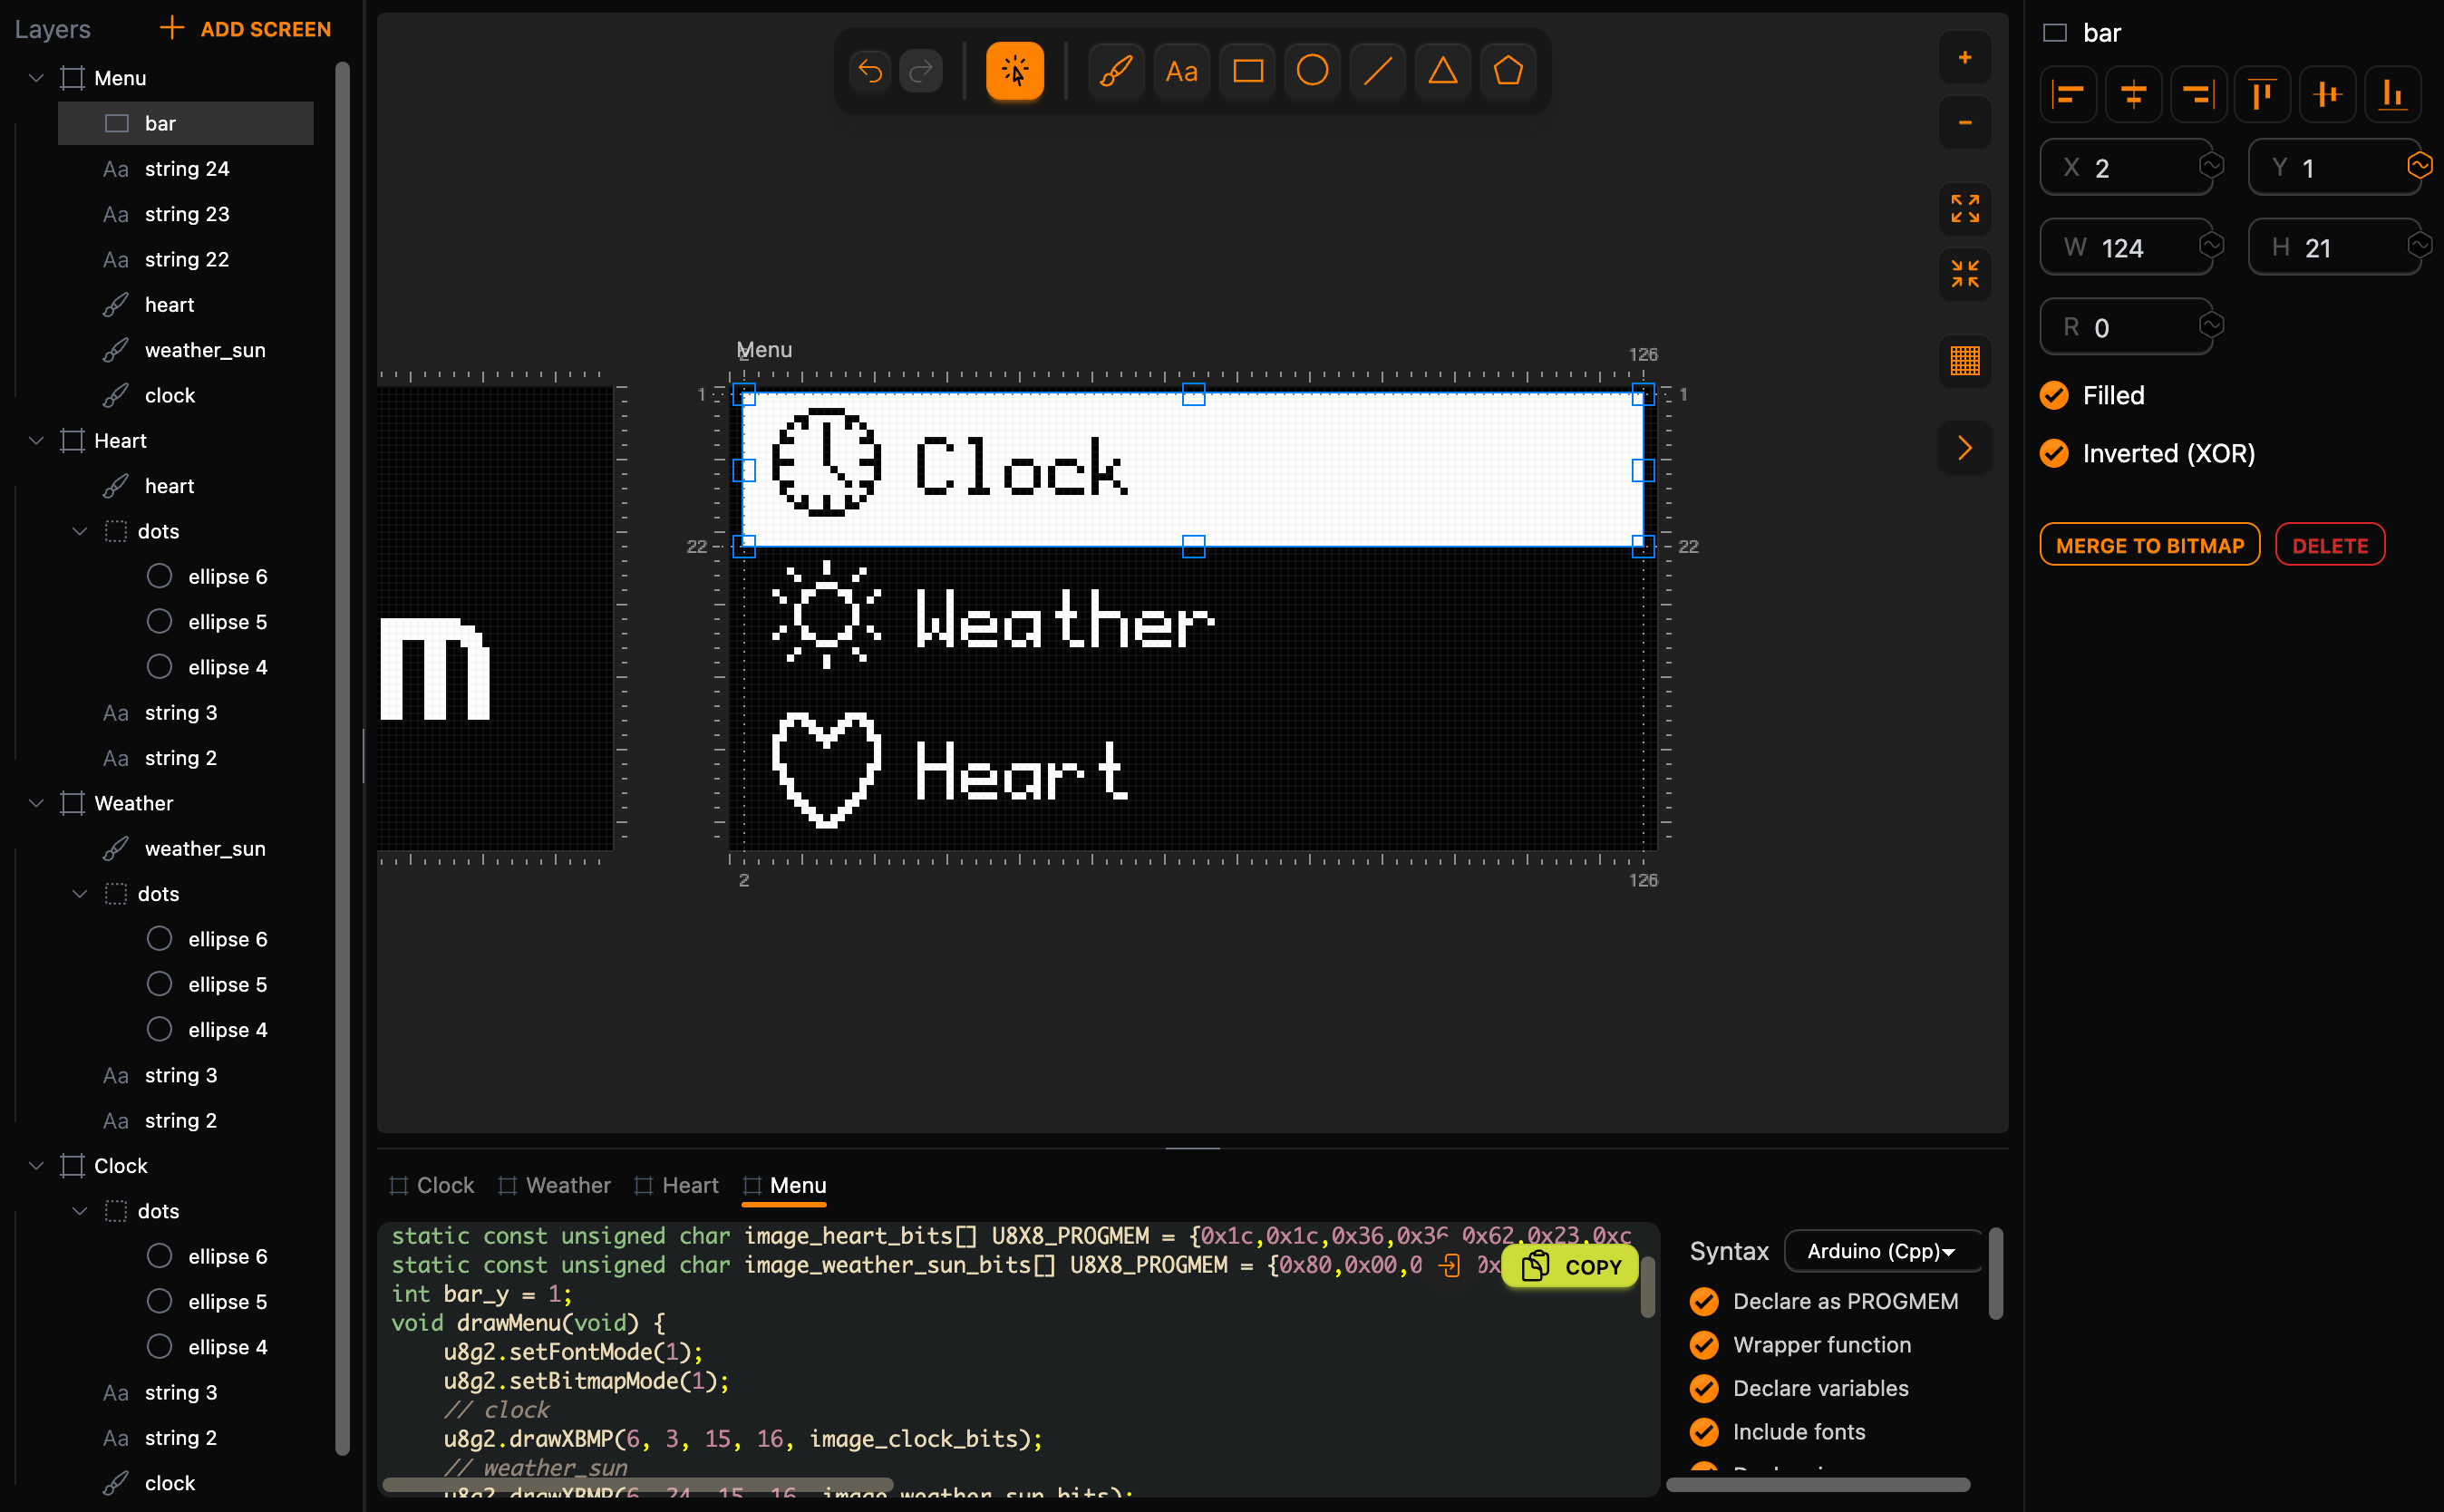Screen dimensions: 2444x1512
Task: Click the right arrow panel icon
Action: pos(1965,447)
